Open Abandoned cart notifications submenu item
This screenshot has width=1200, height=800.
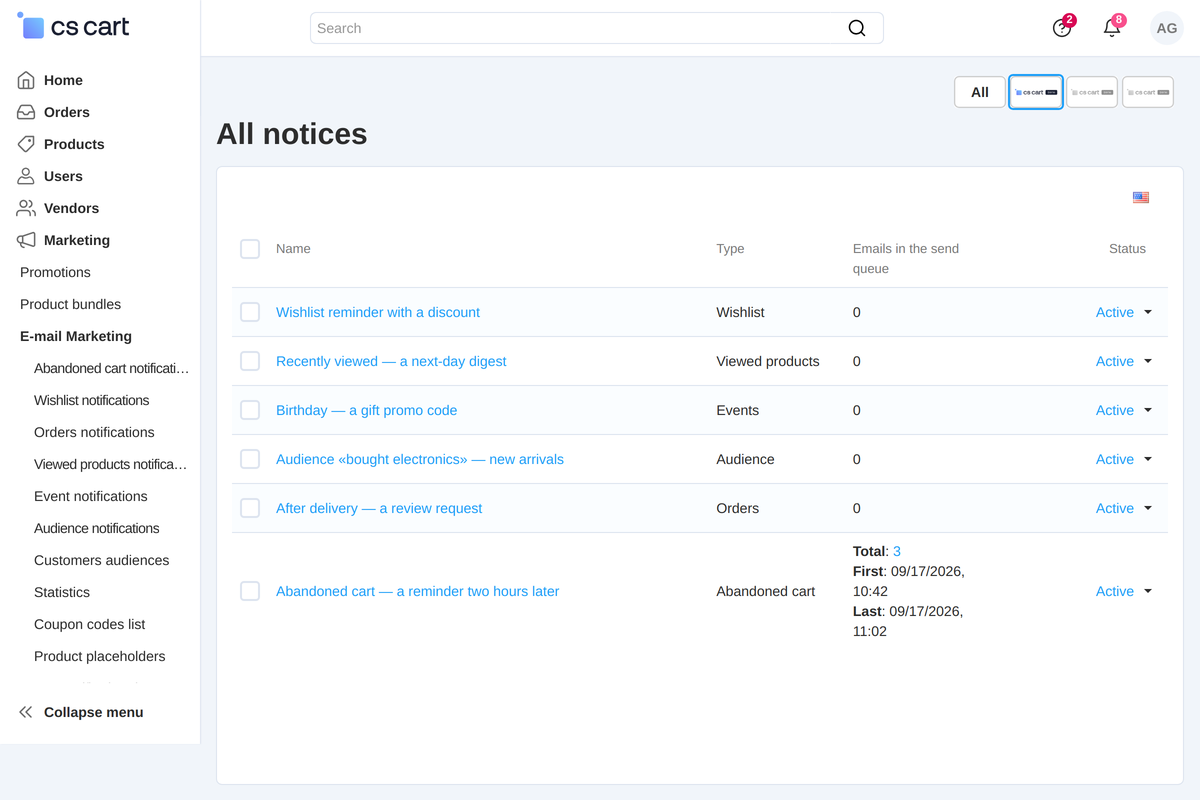tap(111, 368)
